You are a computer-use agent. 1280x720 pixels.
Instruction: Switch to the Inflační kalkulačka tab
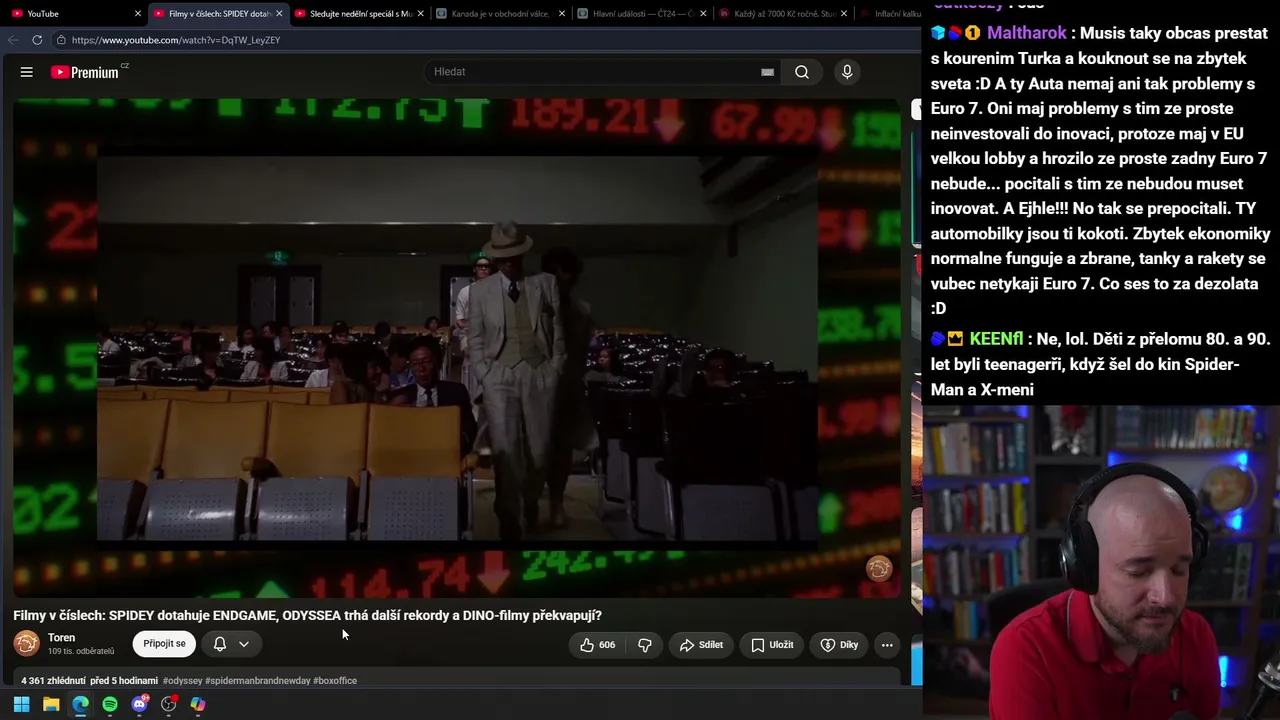(x=890, y=14)
